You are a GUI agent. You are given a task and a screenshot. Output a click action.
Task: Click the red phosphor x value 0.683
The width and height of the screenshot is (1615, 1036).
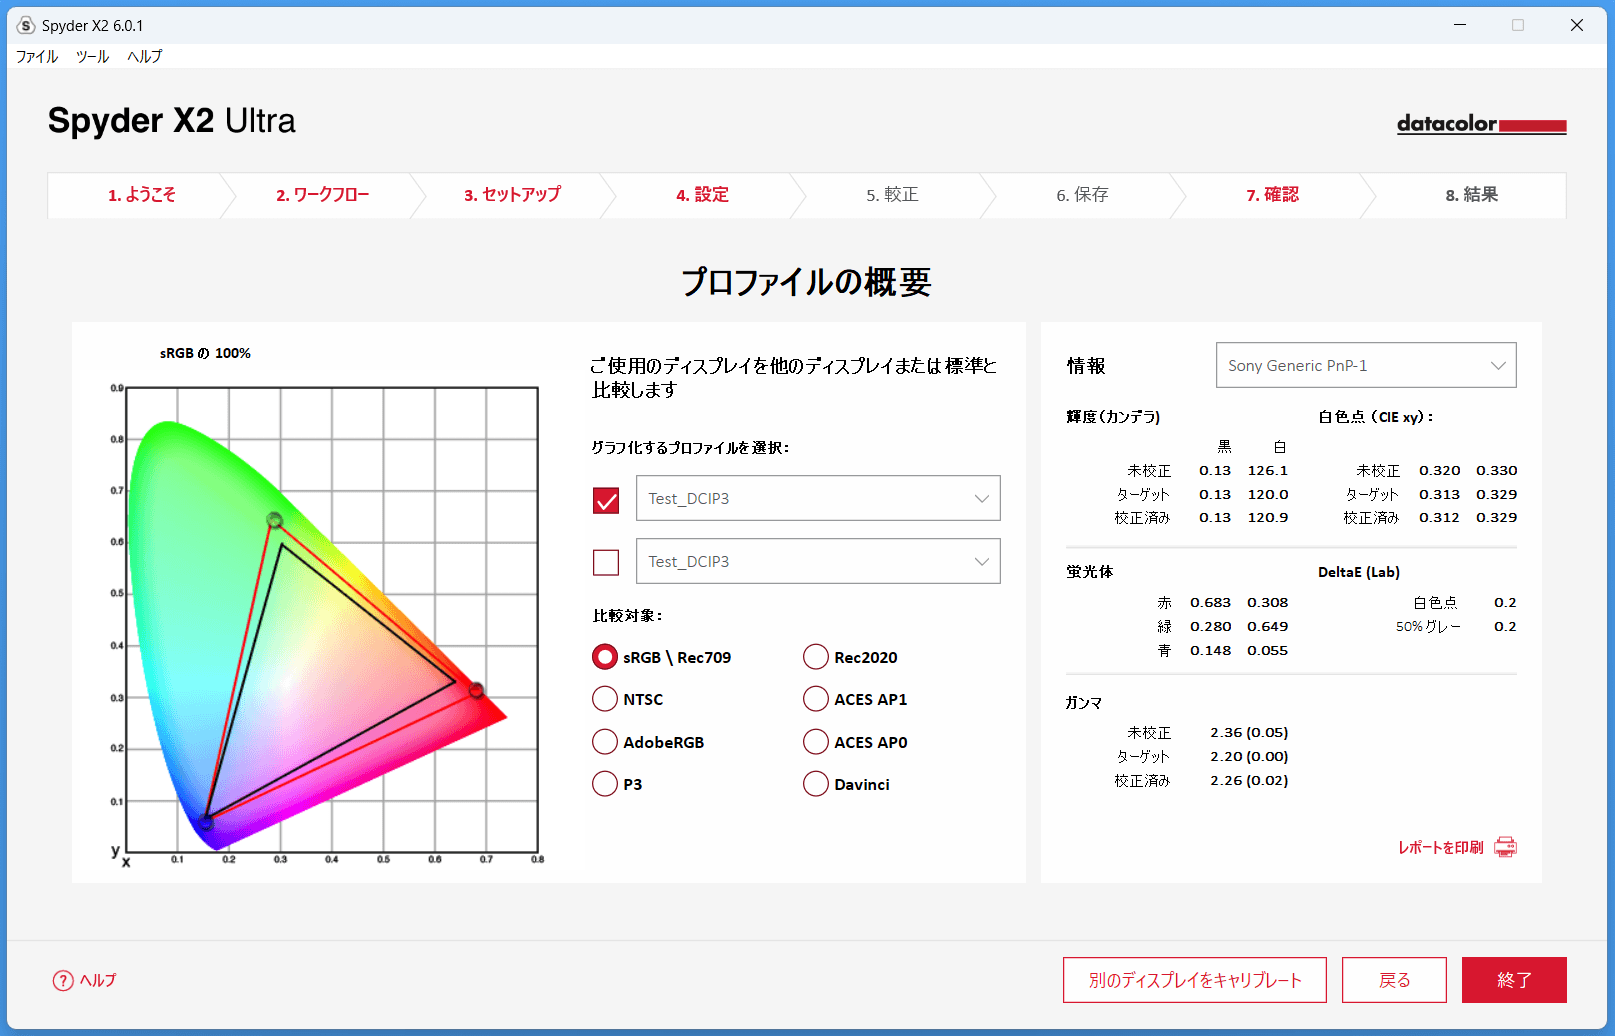click(x=1210, y=603)
